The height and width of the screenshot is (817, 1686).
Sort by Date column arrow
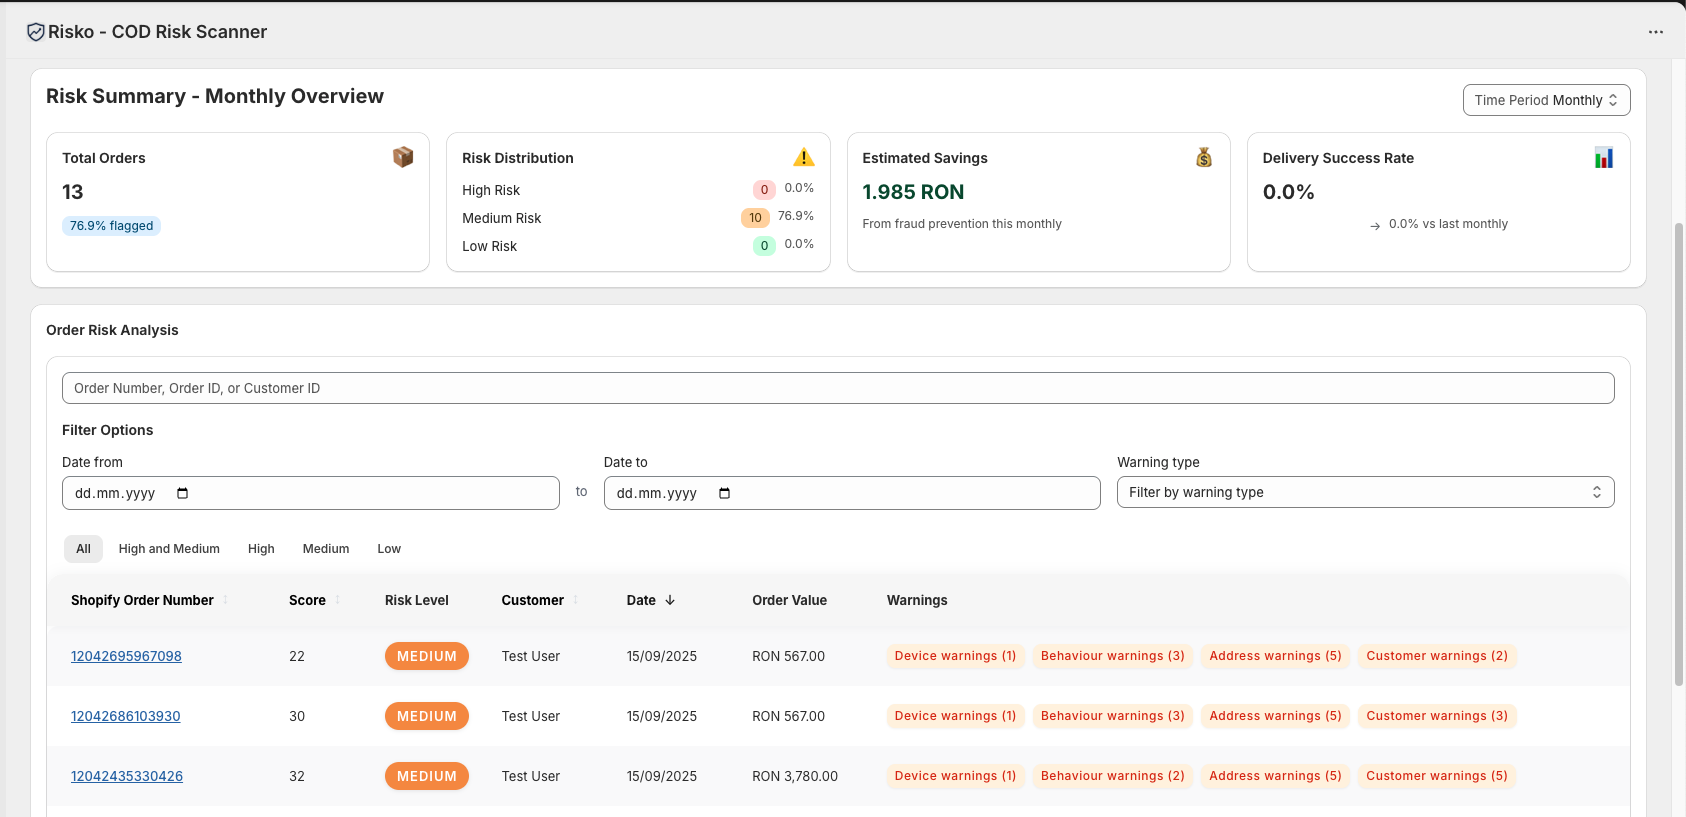[670, 600]
